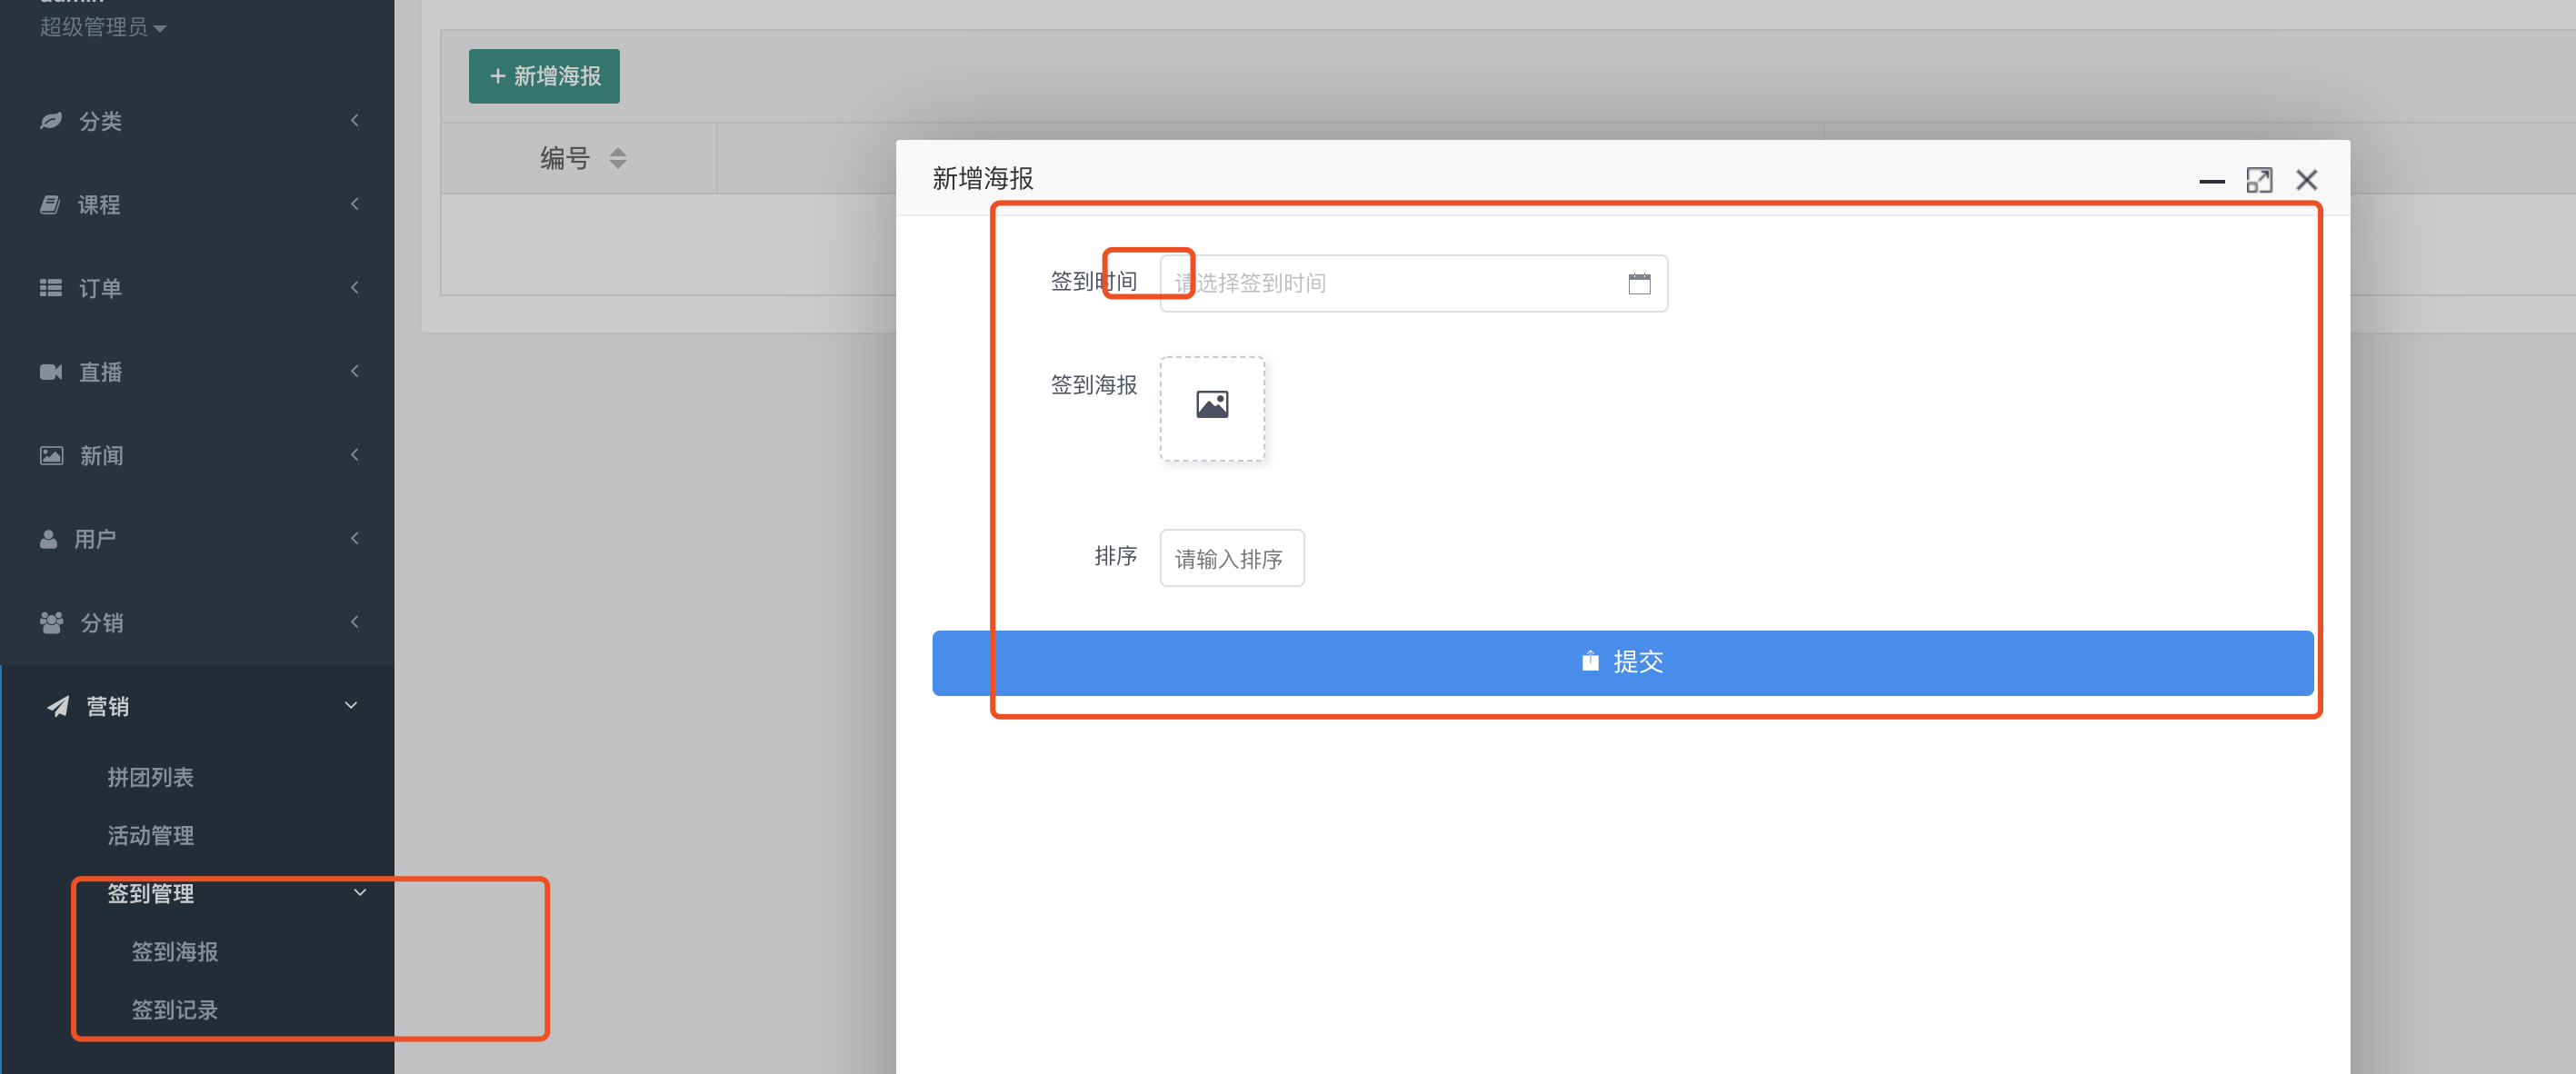Expand the 新闻 menu chevron
Image resolution: width=2576 pixels, height=1074 pixels.
(355, 455)
